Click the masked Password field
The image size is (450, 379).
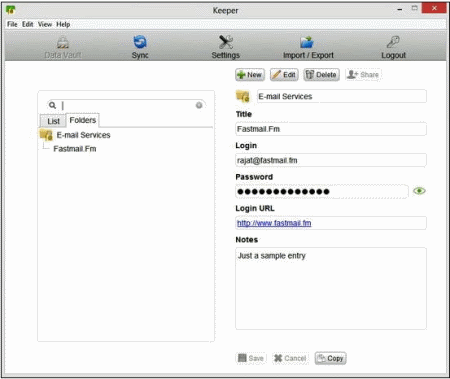point(322,192)
